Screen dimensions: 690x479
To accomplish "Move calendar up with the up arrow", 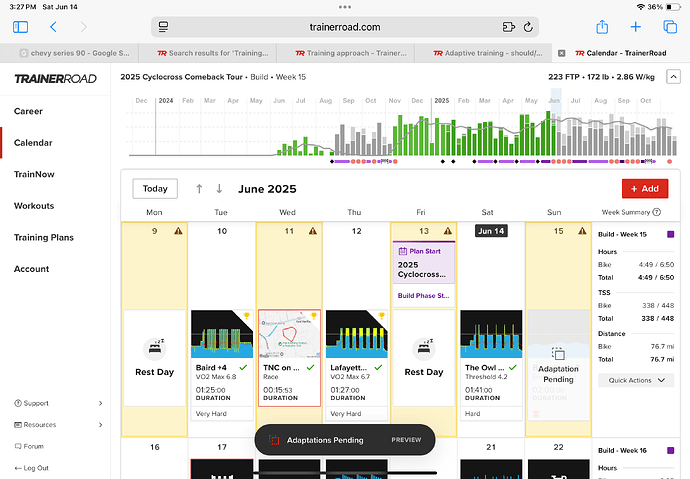I will (x=199, y=189).
